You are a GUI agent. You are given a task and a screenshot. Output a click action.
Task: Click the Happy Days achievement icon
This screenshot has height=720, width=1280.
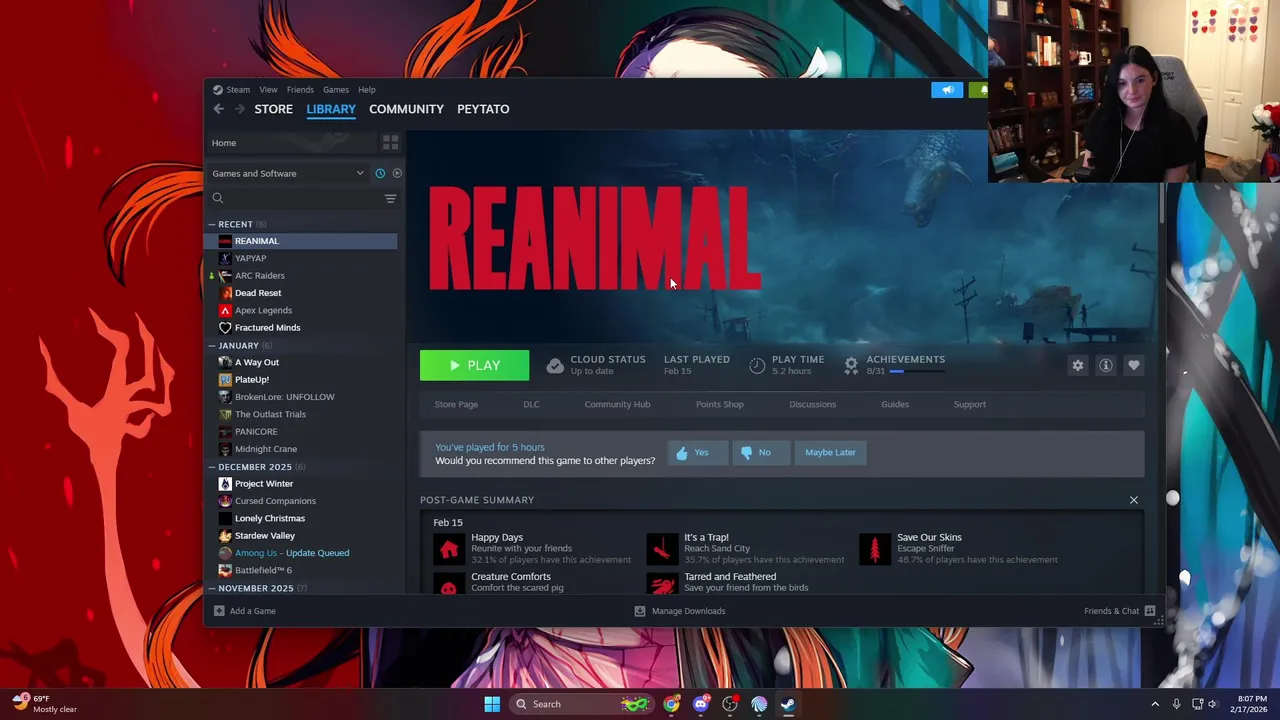tap(449, 548)
